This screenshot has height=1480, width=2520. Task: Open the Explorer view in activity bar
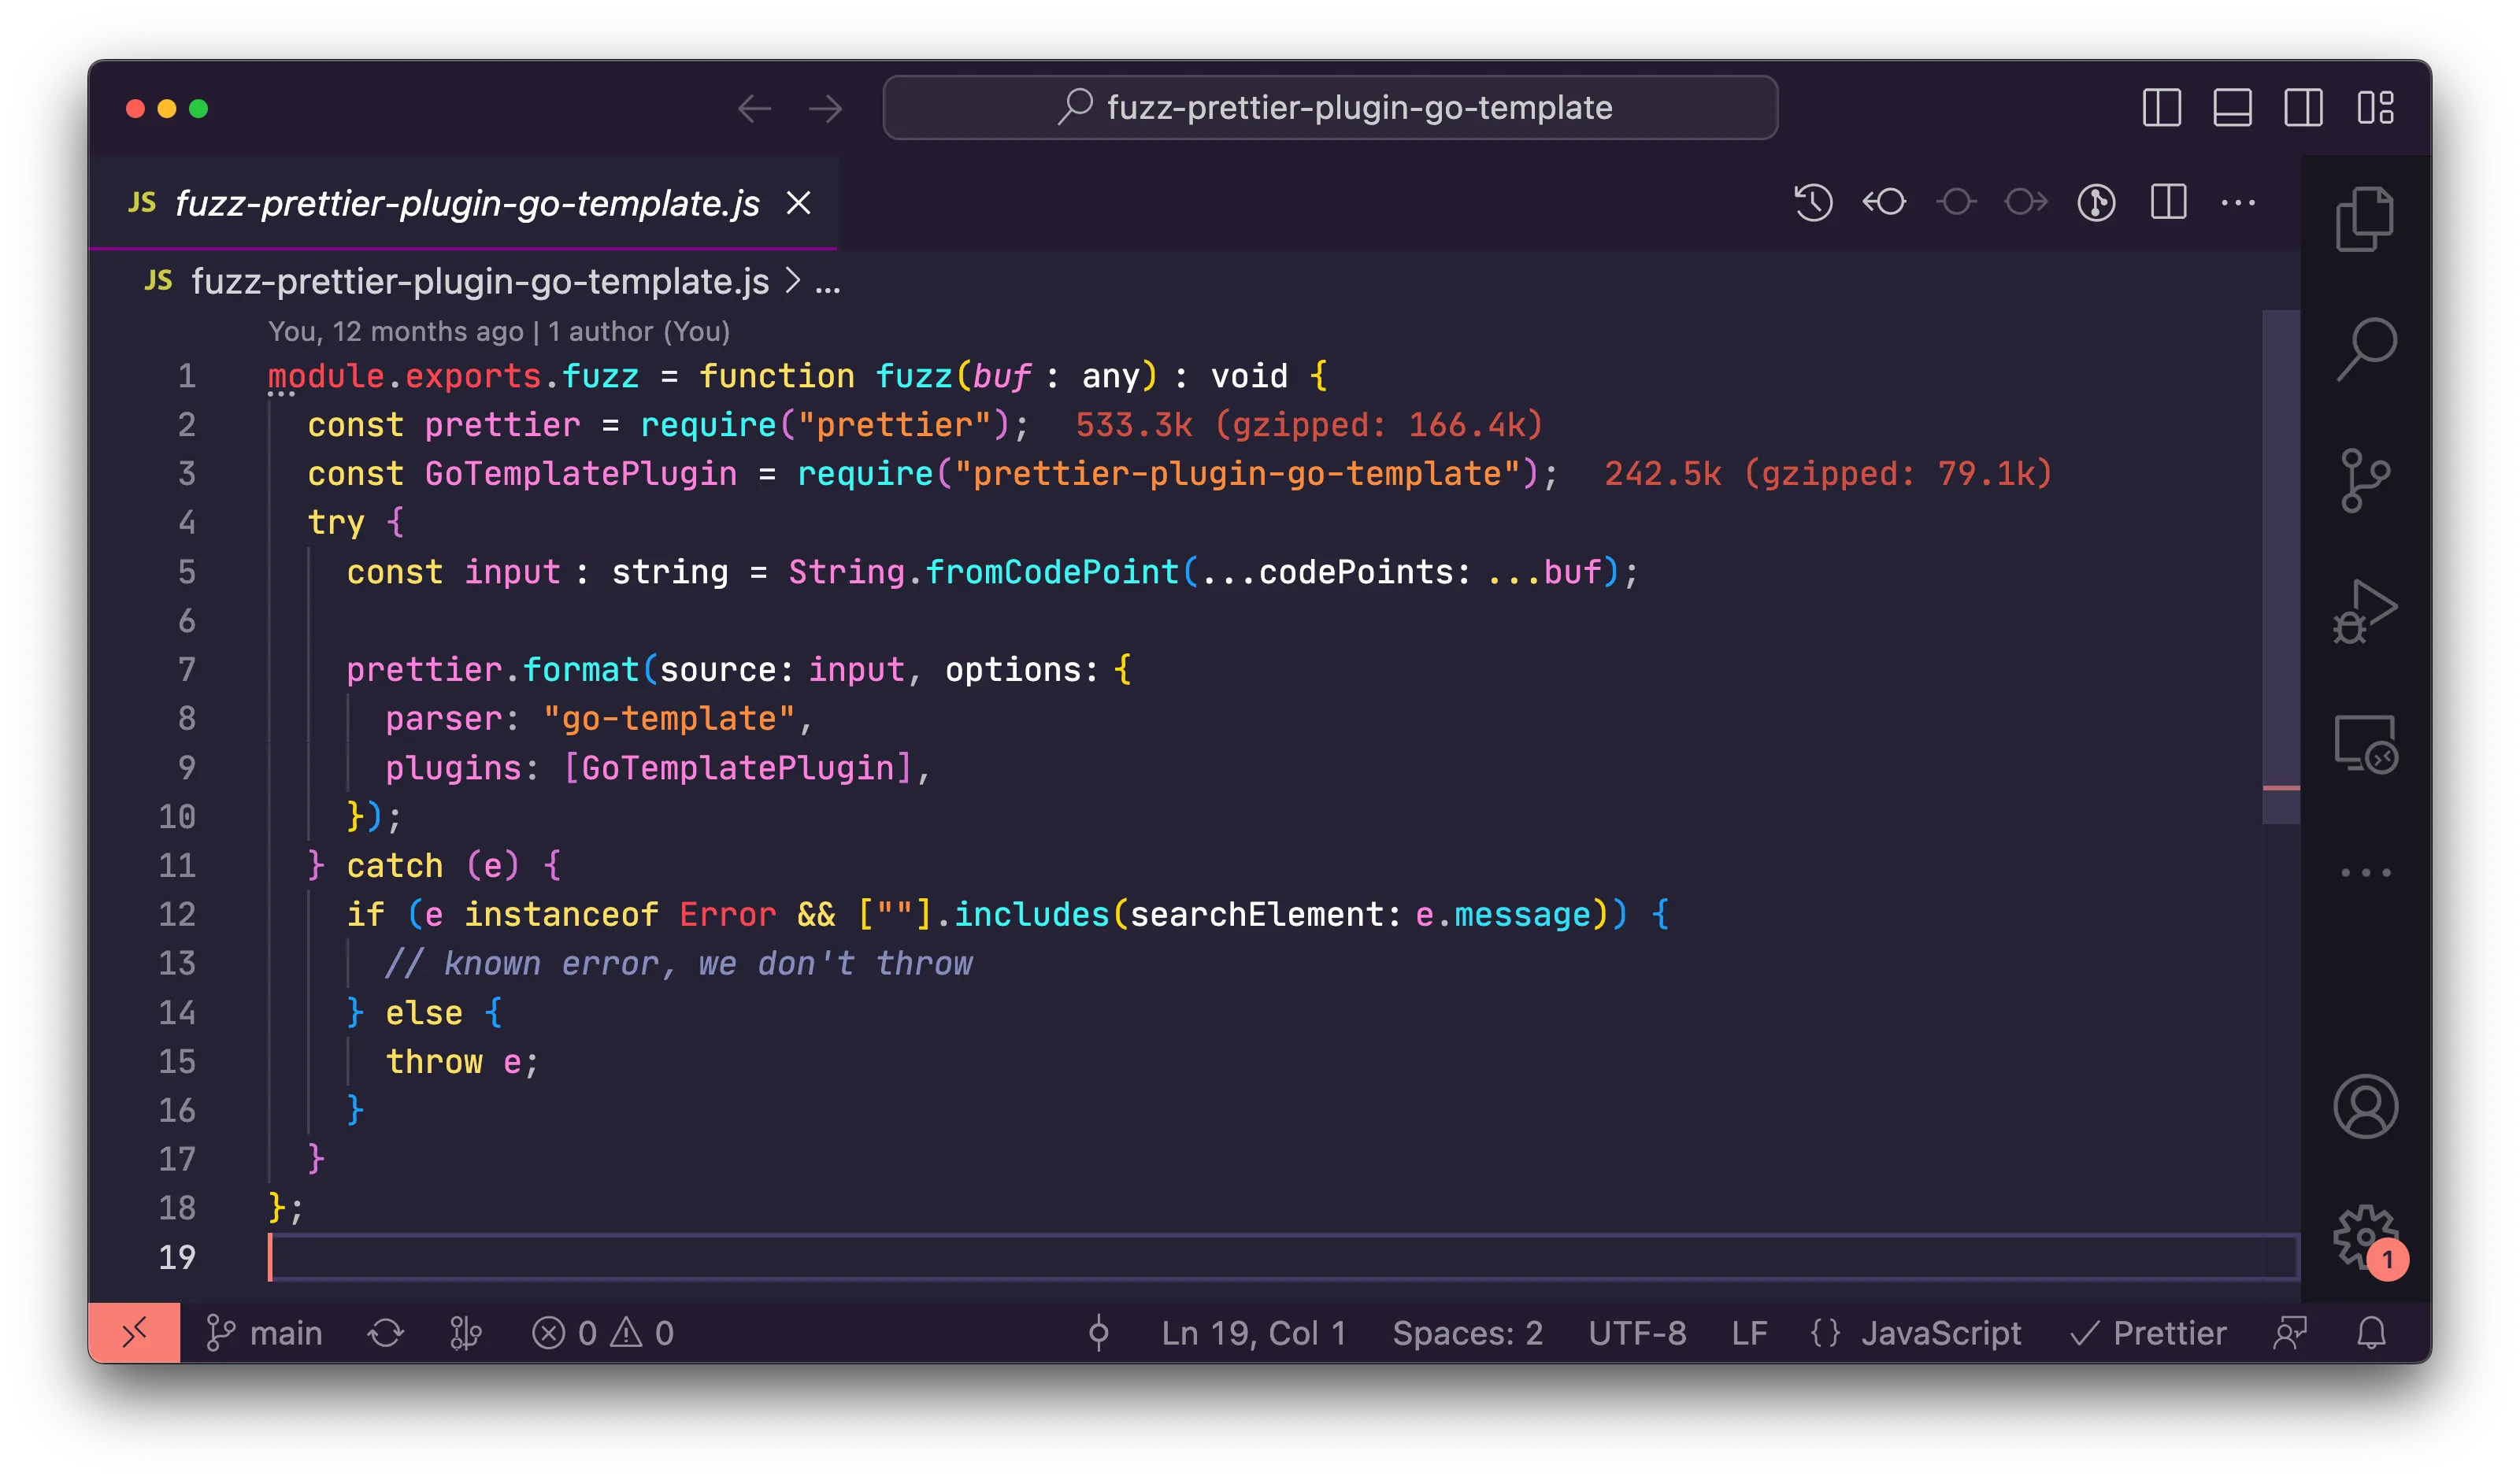(x=2364, y=219)
